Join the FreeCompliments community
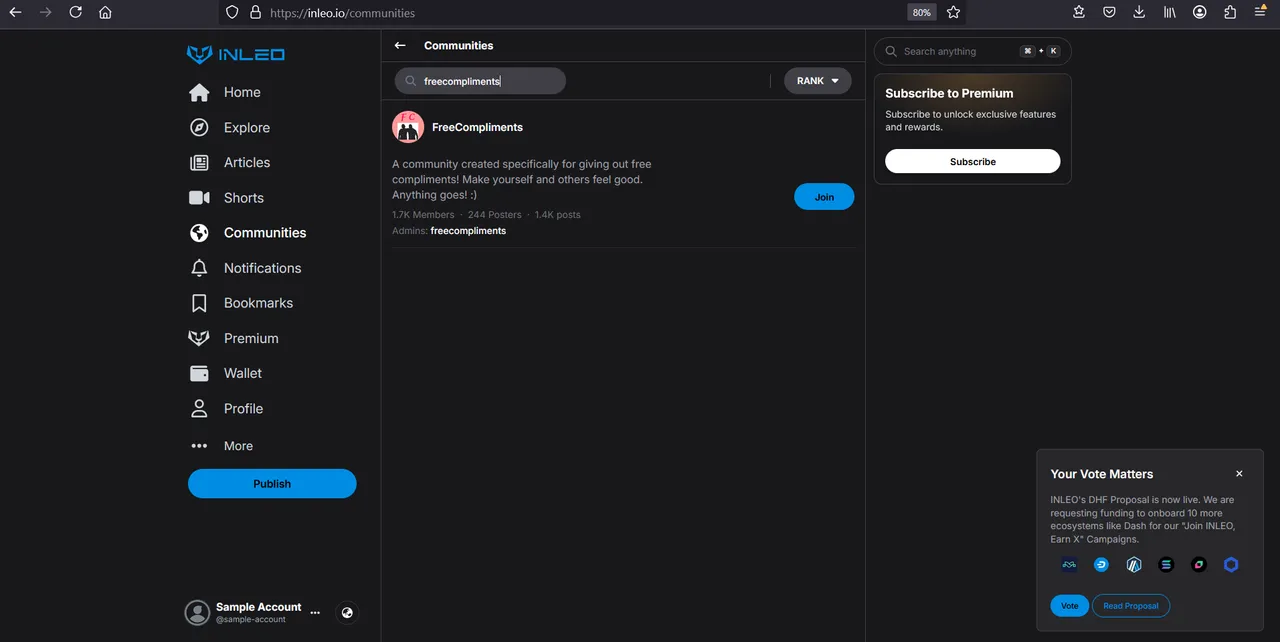Viewport: 1280px width, 642px height. [x=824, y=197]
